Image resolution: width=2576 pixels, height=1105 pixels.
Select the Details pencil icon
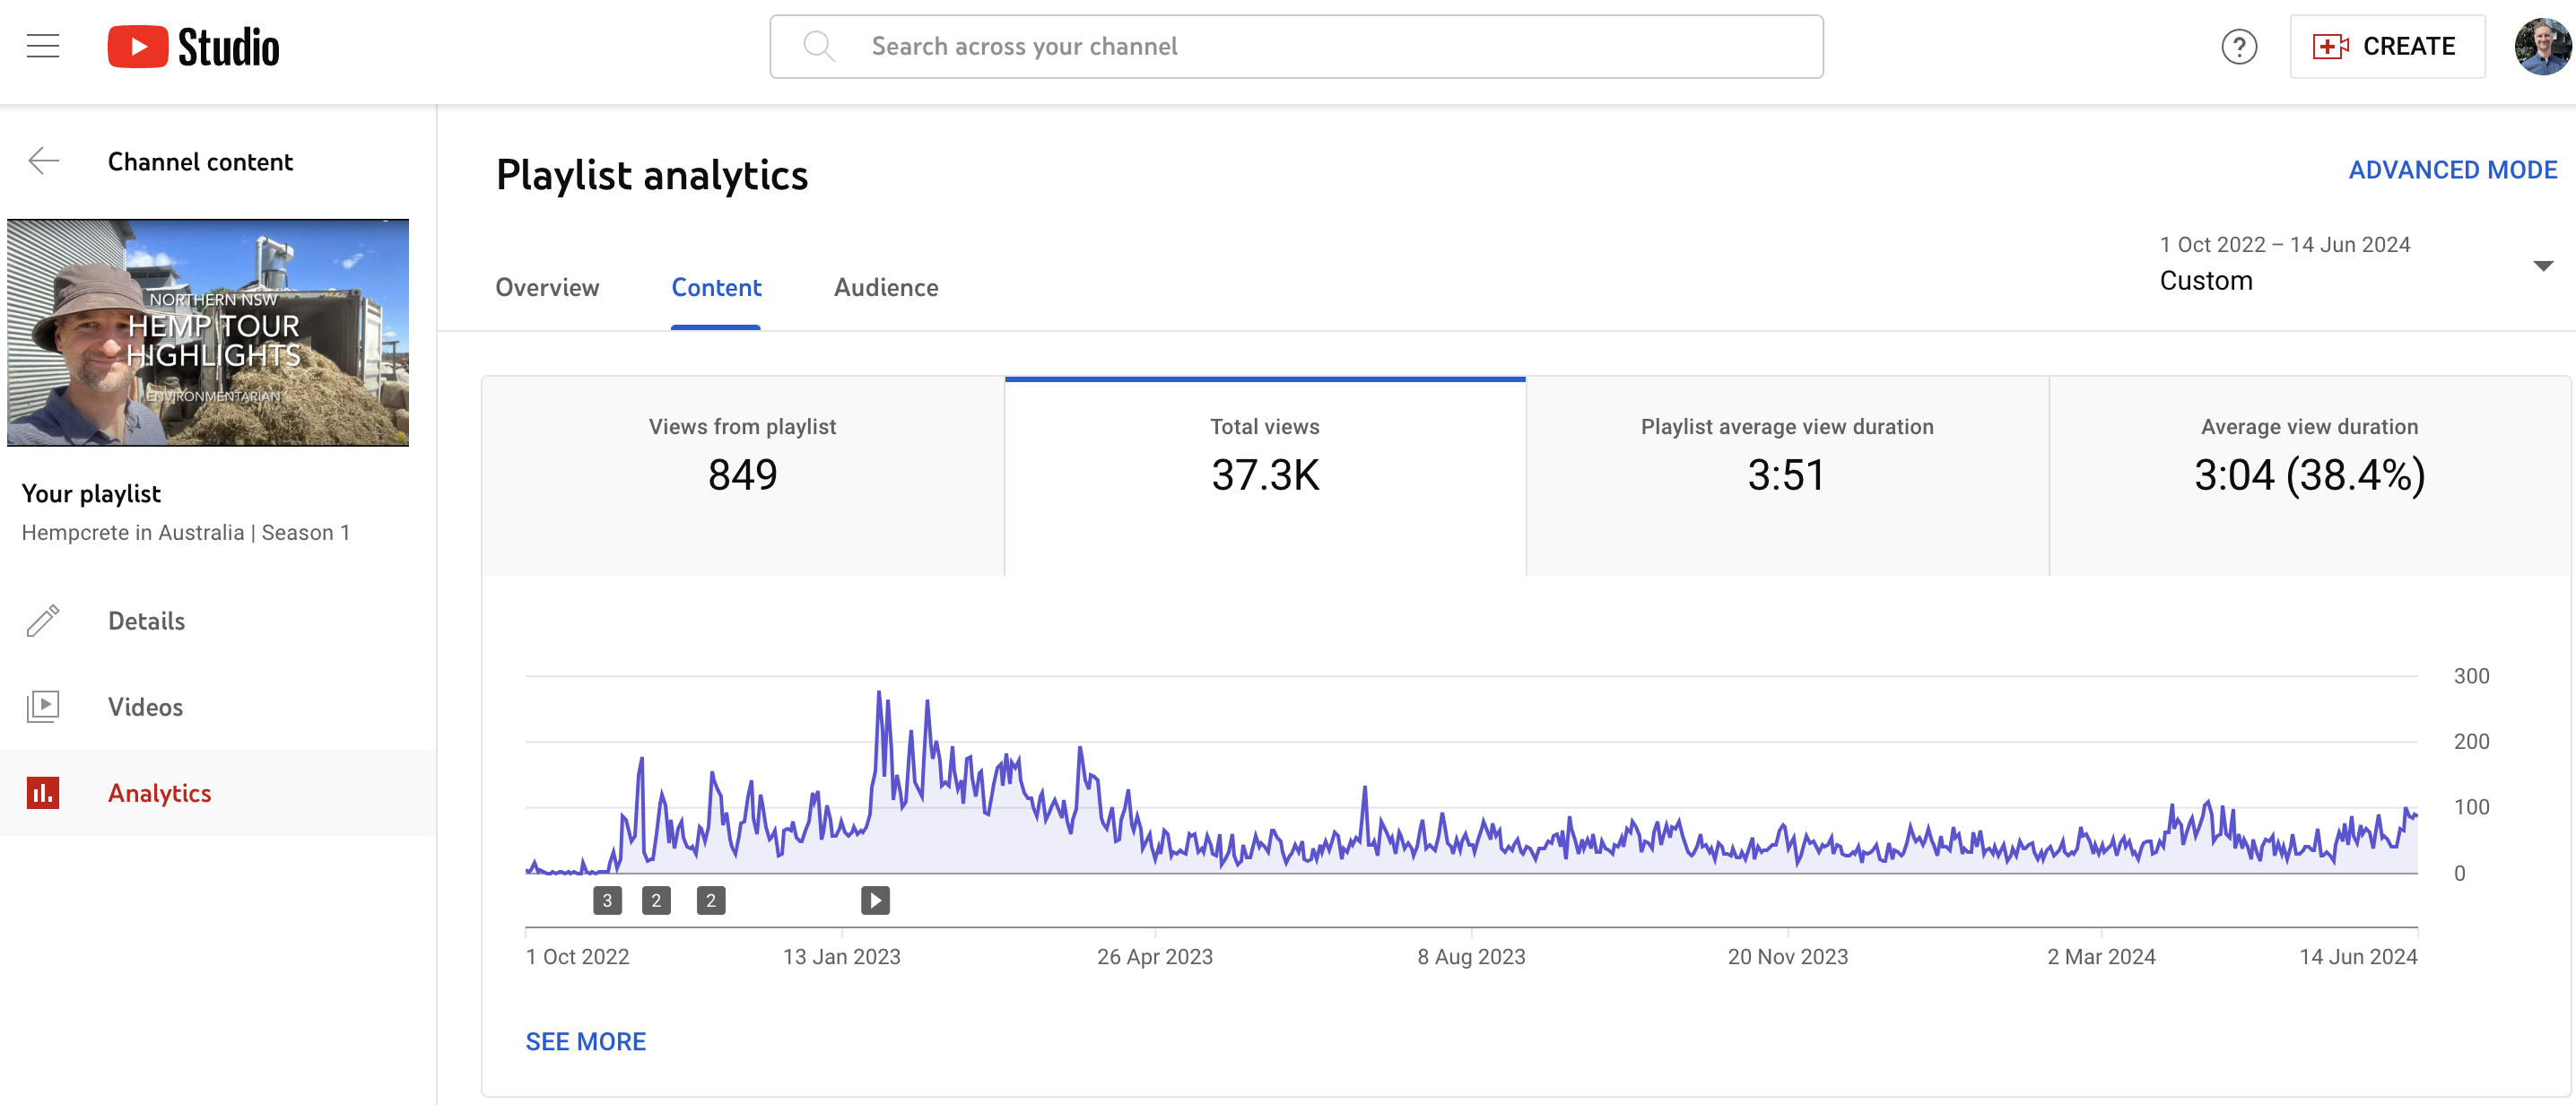42,620
